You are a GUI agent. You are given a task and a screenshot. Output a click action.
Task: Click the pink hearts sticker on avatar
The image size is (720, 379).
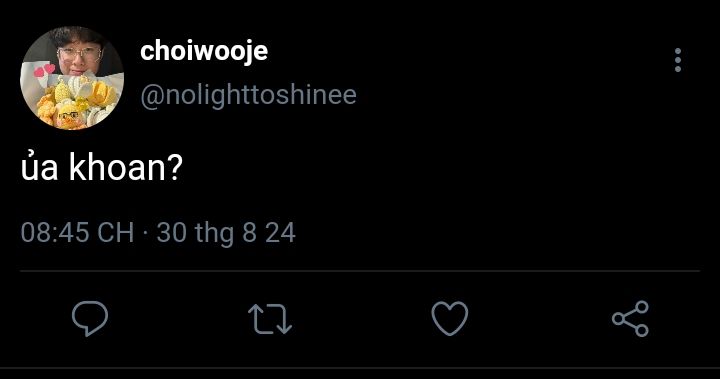[45, 71]
